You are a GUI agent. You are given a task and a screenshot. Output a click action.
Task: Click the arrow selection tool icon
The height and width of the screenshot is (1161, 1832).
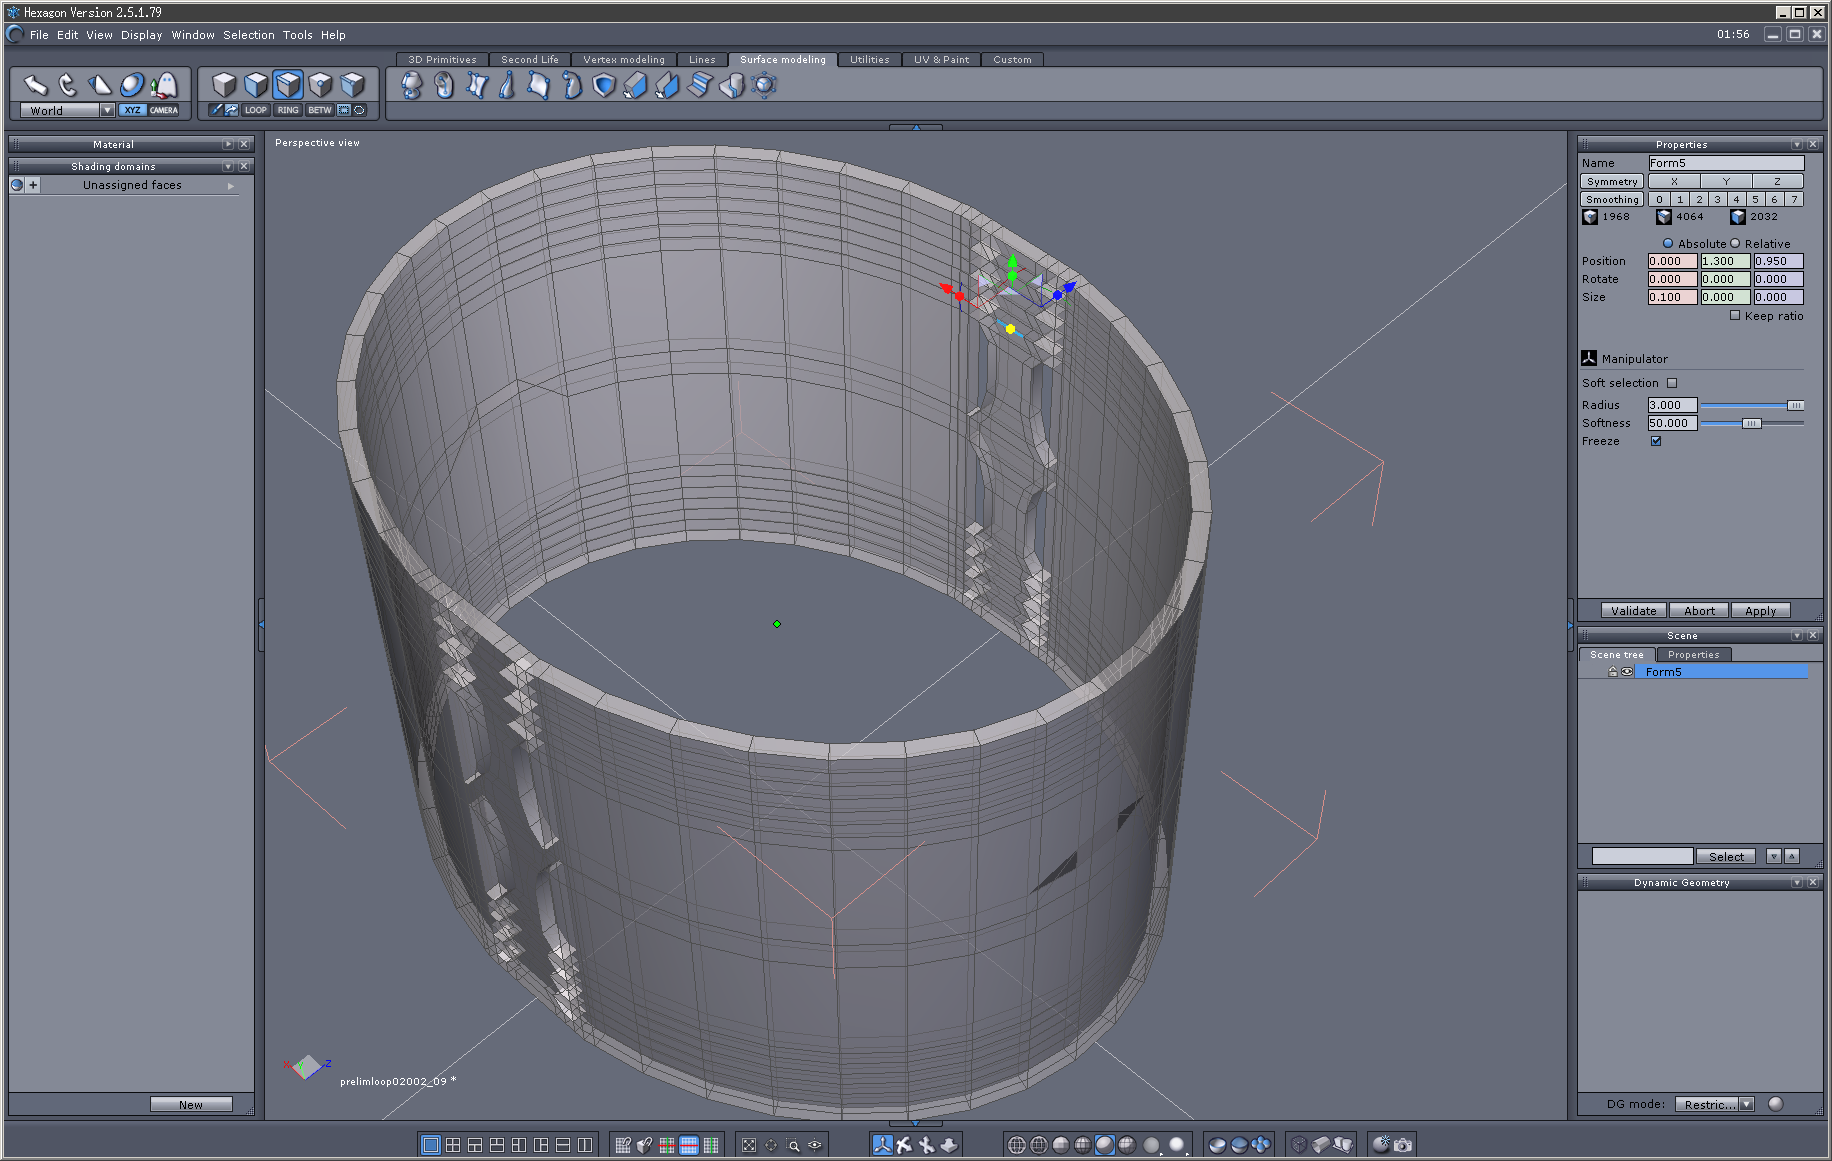click(36, 85)
